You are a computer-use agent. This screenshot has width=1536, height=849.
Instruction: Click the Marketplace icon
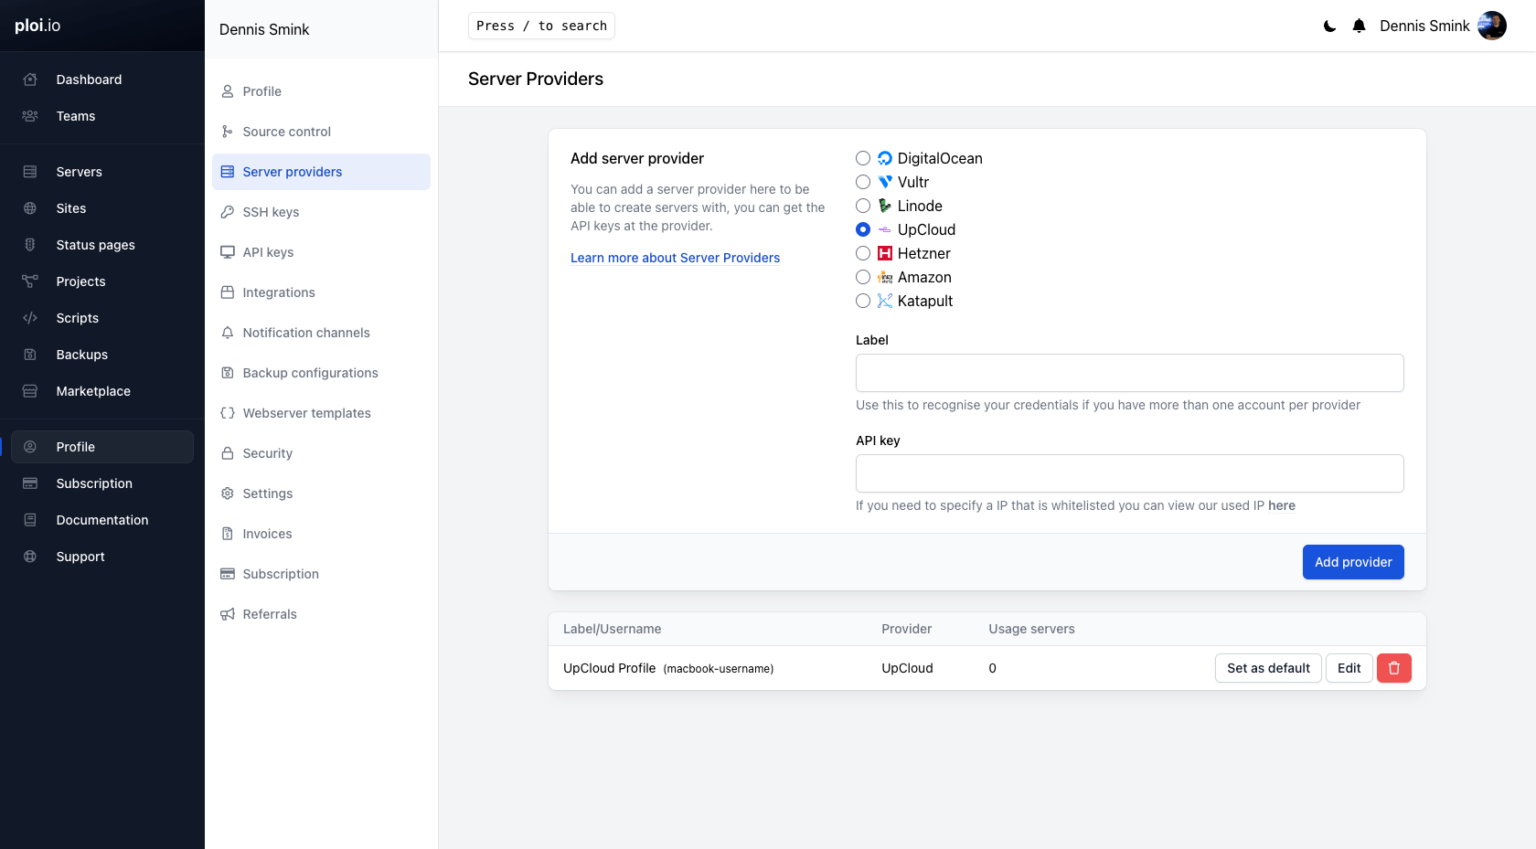pos(30,391)
